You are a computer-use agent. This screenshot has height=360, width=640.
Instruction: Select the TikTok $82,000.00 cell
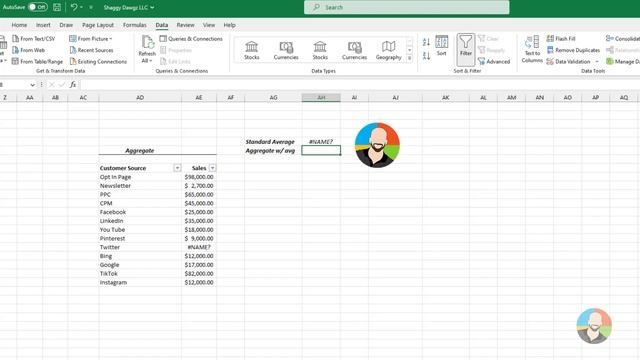tap(199, 273)
